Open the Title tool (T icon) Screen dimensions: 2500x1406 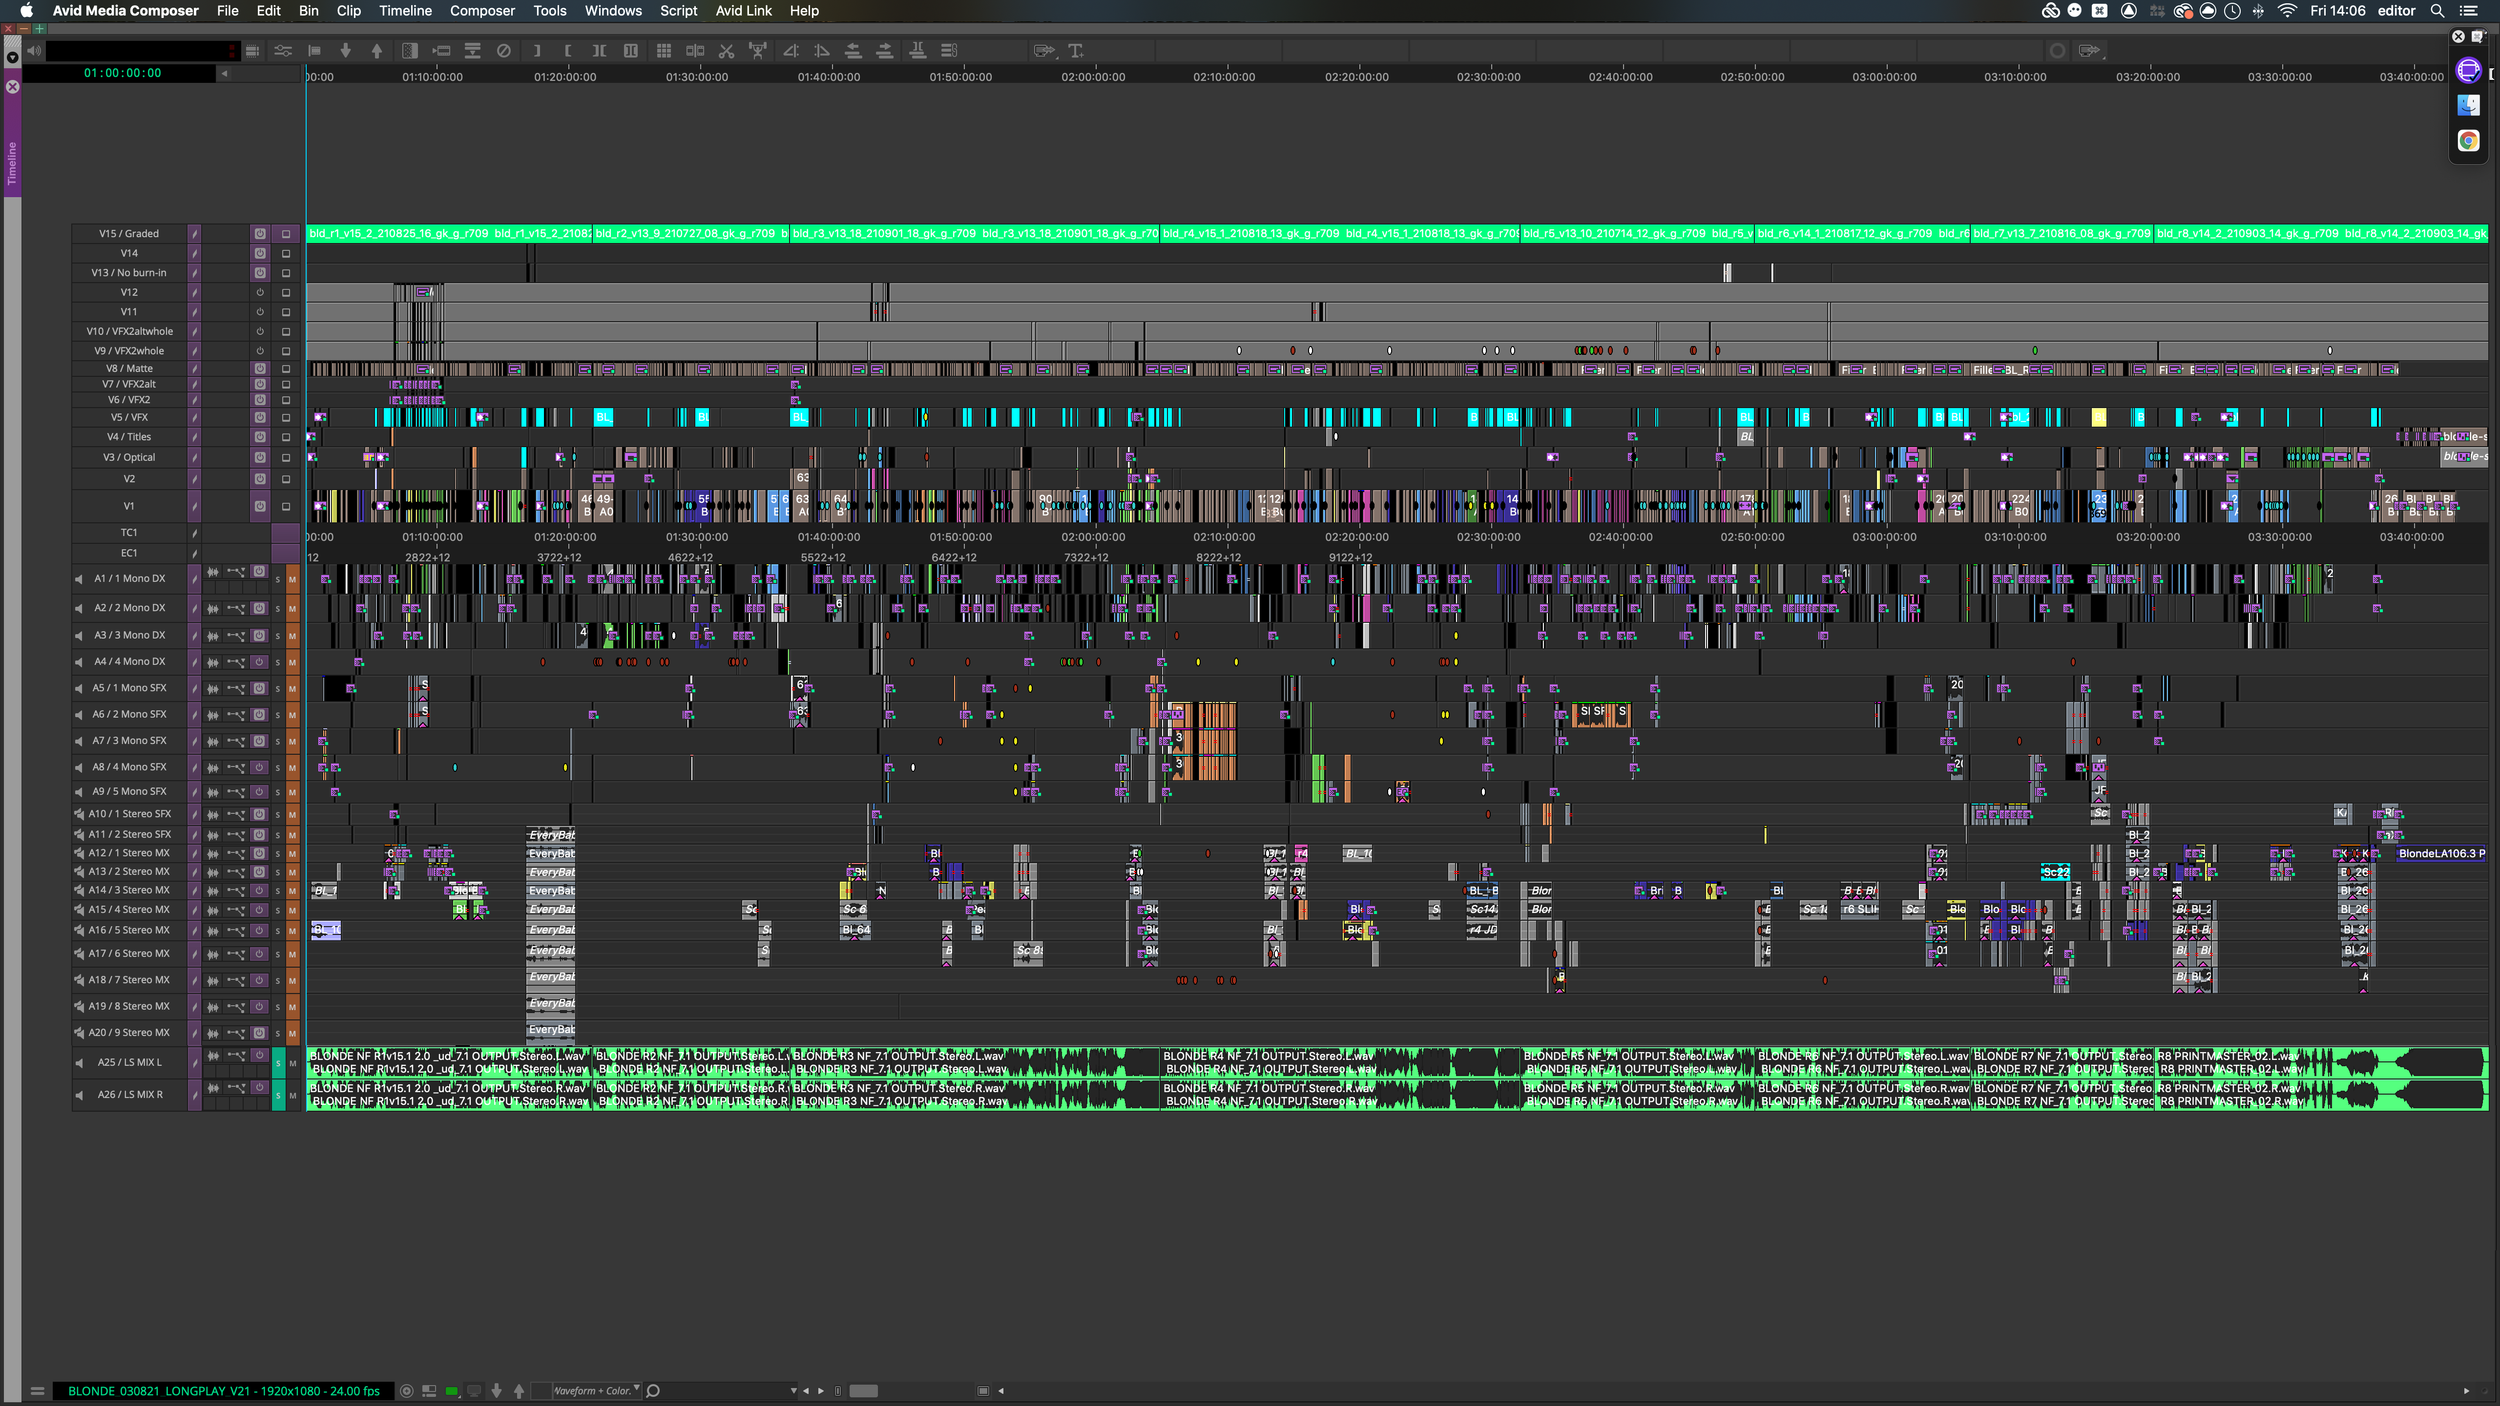pos(1076,51)
